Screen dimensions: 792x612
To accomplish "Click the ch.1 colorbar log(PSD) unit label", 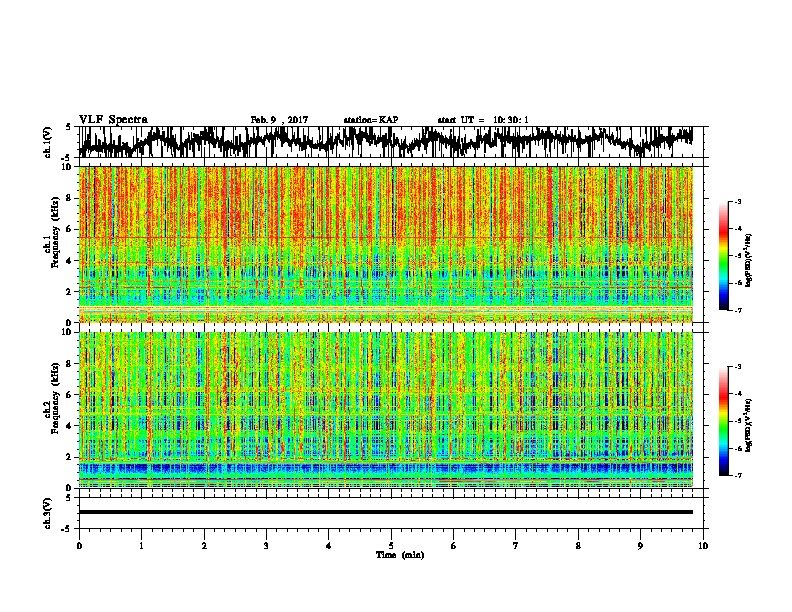I will 748,260.
